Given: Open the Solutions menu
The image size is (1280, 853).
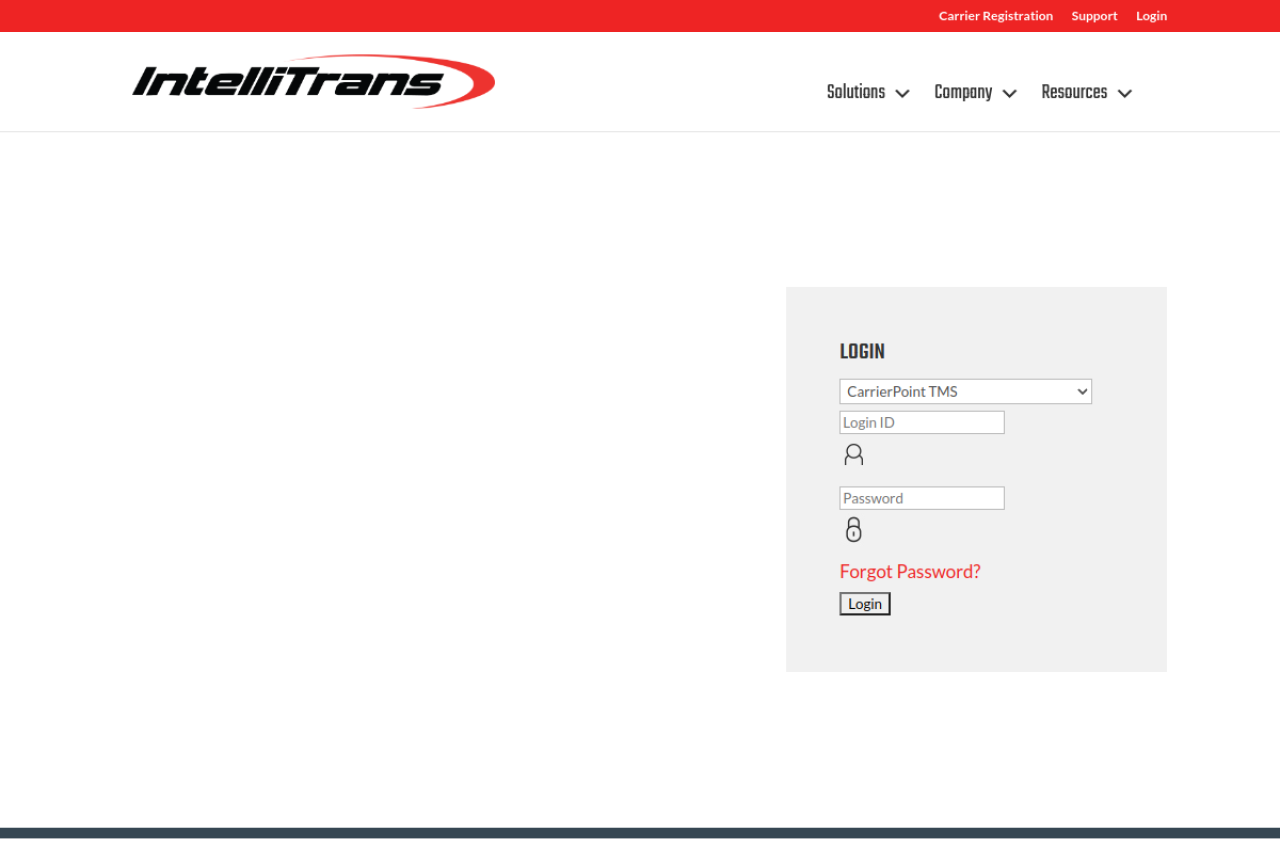Looking at the screenshot, I should click(x=856, y=92).
